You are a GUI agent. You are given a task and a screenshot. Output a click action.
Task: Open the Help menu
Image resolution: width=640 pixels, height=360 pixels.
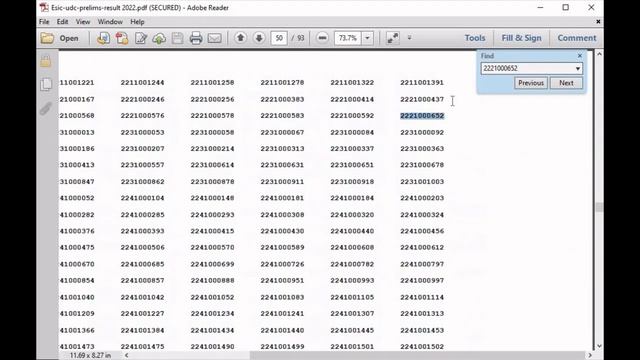pyautogui.click(x=137, y=22)
